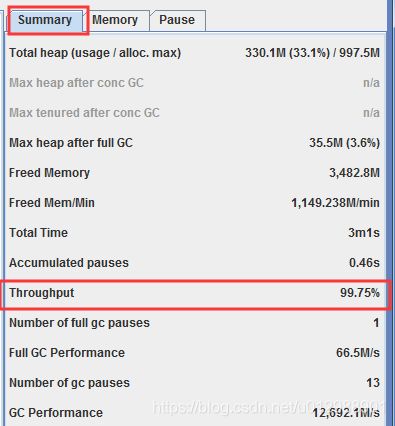Image resolution: width=395 pixels, height=426 pixels.
Task: Click the 35.5M (3.6%) value
Action: 344,143
